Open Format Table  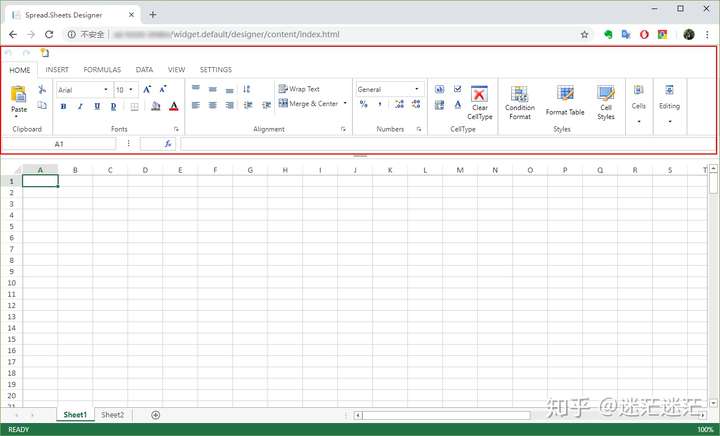click(x=565, y=101)
